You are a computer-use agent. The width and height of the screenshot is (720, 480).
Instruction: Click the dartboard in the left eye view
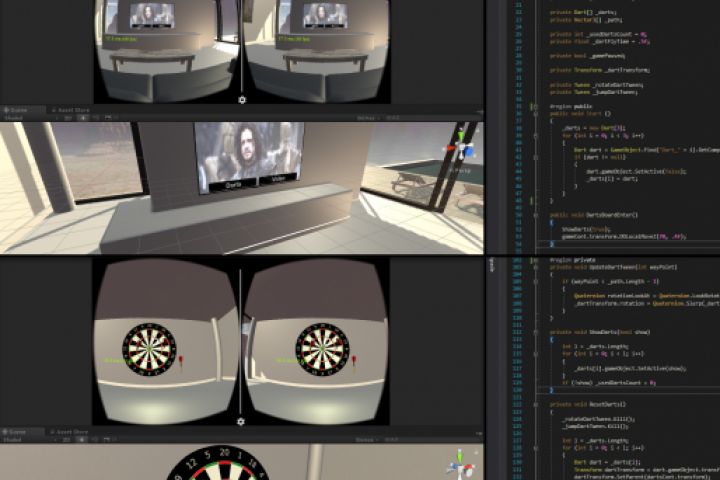[x=150, y=350]
